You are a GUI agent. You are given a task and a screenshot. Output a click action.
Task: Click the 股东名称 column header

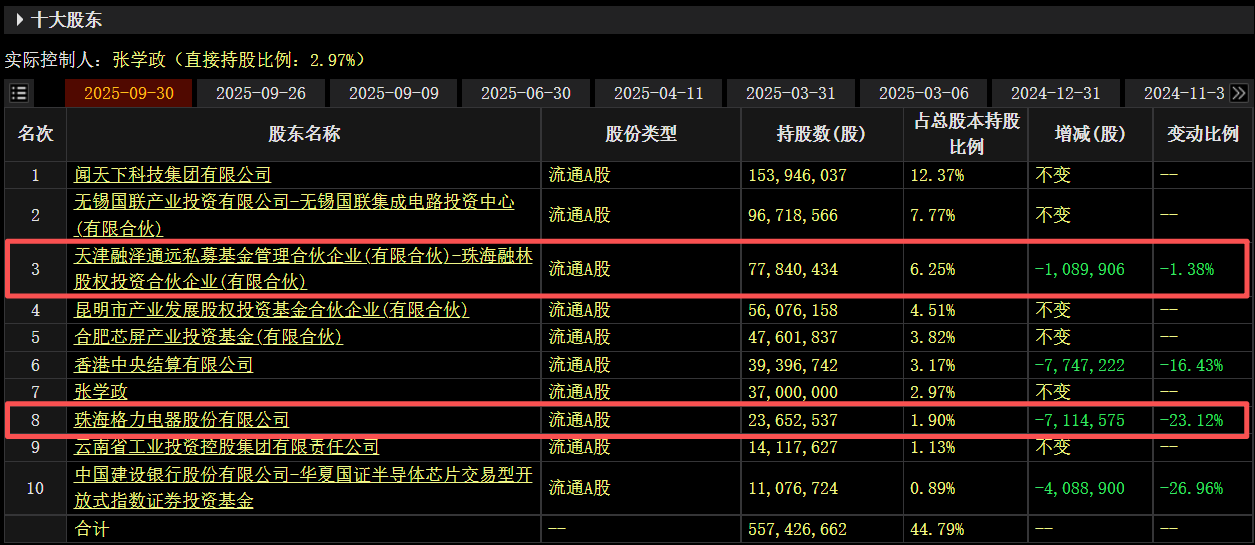(x=304, y=134)
